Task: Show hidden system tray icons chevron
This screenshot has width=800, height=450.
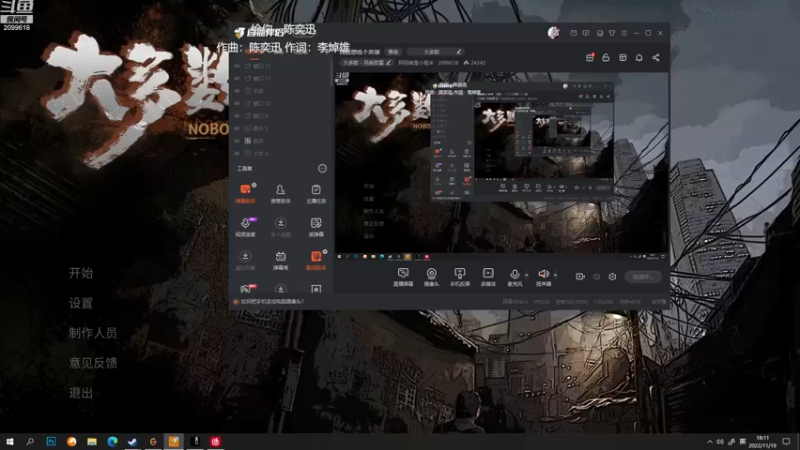Action: pyautogui.click(x=710, y=441)
